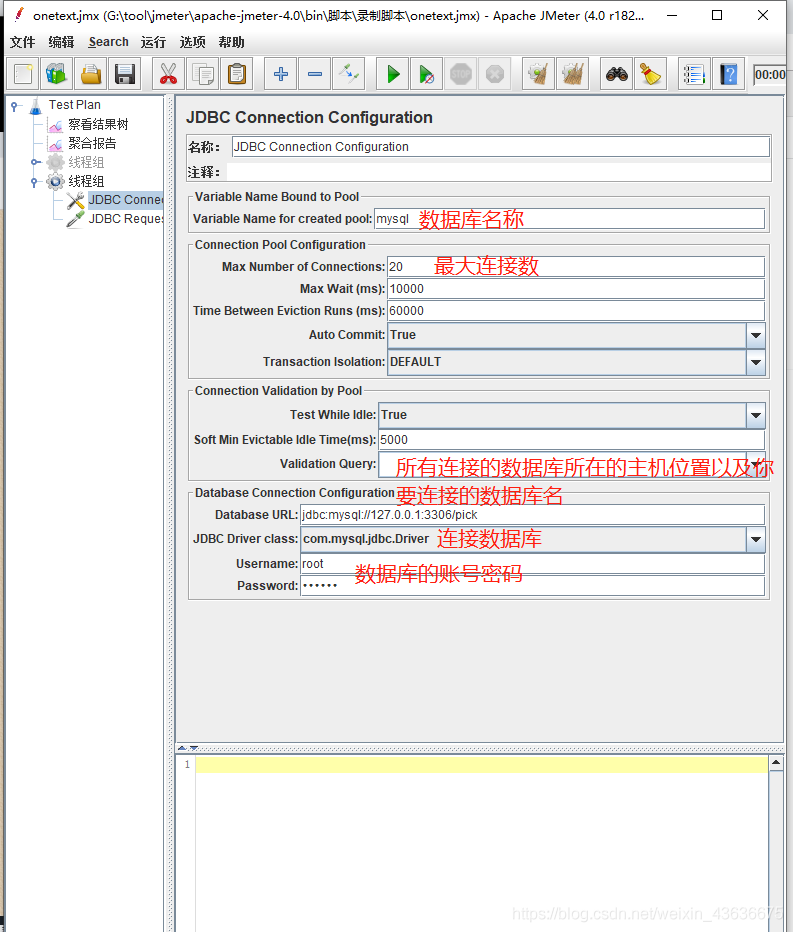Open Help with question mark icon
The height and width of the screenshot is (932, 793).
(728, 74)
